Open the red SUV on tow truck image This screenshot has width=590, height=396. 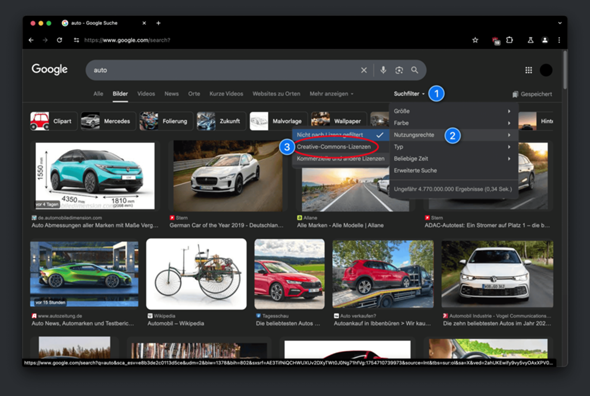click(x=383, y=274)
